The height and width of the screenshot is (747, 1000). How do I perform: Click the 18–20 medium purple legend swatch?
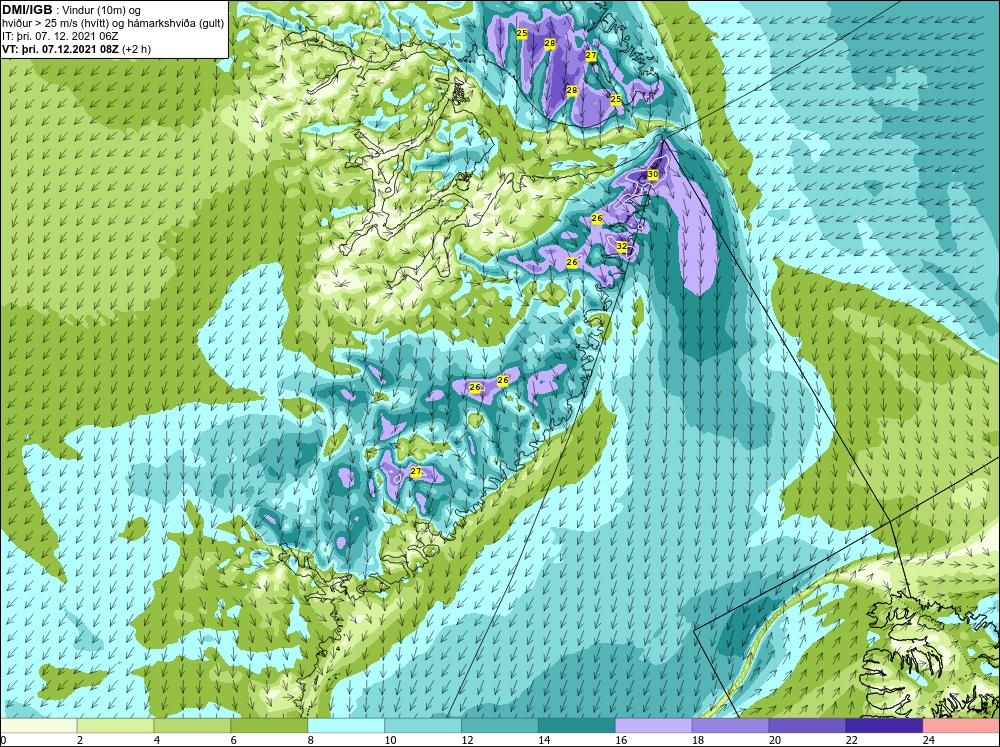[x=730, y=726]
